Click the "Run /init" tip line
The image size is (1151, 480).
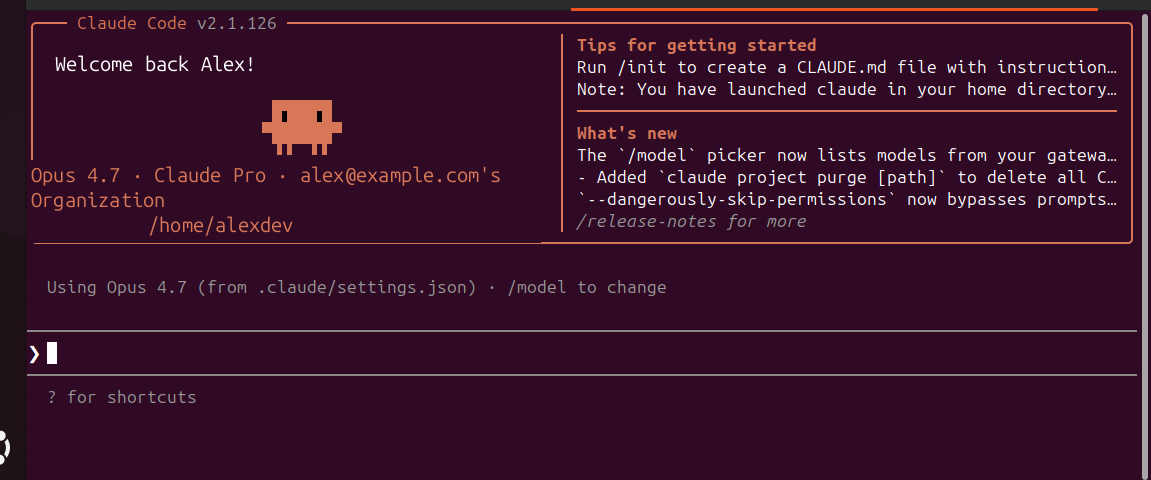(x=847, y=68)
